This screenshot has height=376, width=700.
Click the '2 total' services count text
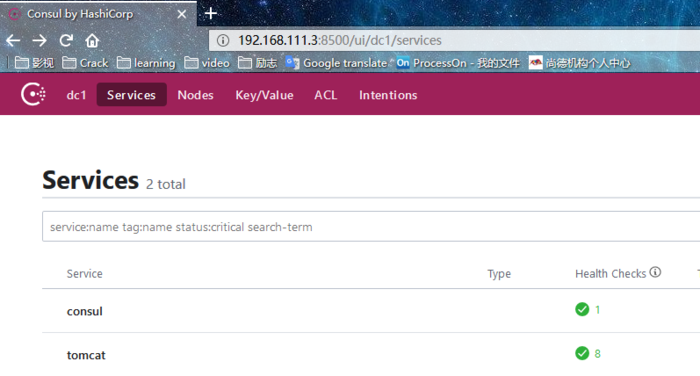[x=166, y=184]
